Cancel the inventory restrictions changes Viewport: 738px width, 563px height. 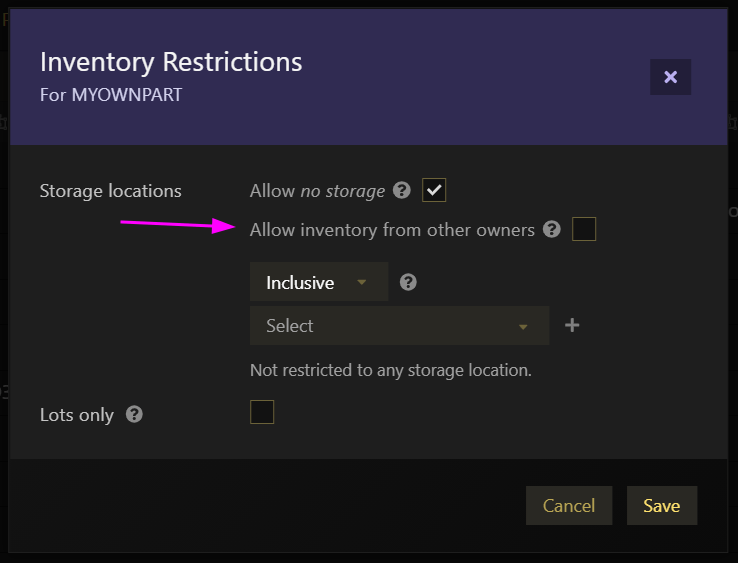(x=569, y=505)
